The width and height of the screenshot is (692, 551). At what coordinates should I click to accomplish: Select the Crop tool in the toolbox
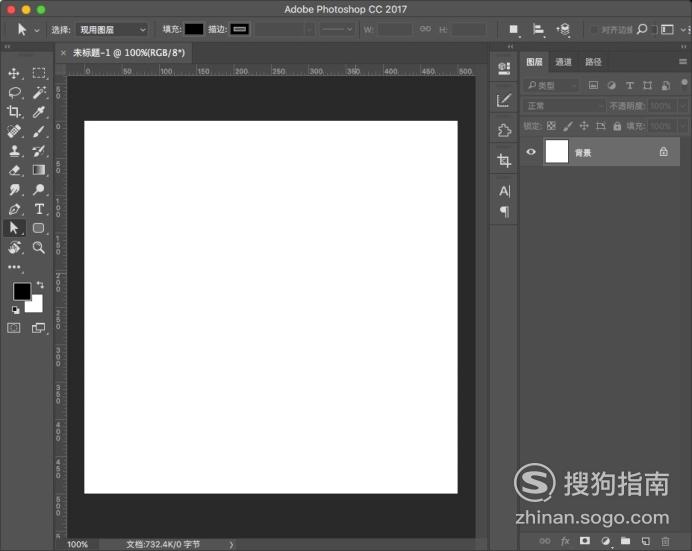click(x=14, y=112)
